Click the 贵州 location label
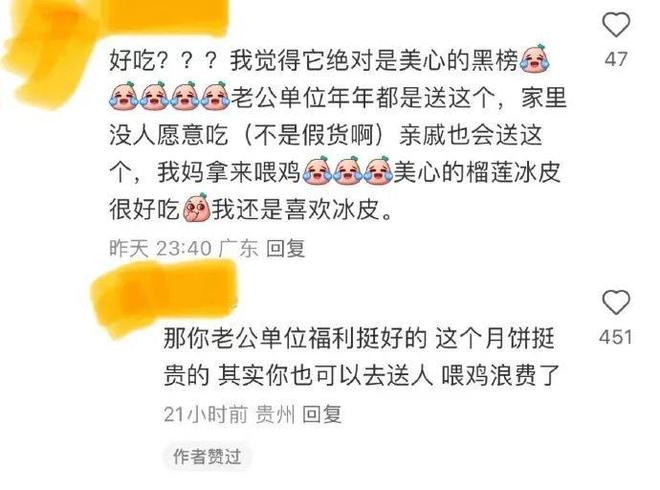 [x=275, y=414]
